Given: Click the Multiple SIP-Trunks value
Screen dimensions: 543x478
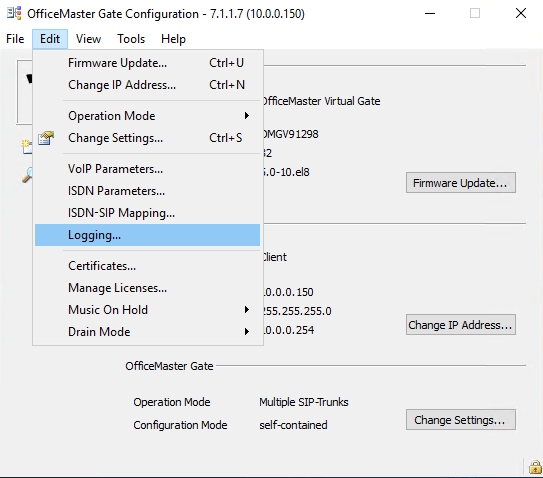Looking at the screenshot, I should (x=304, y=402).
